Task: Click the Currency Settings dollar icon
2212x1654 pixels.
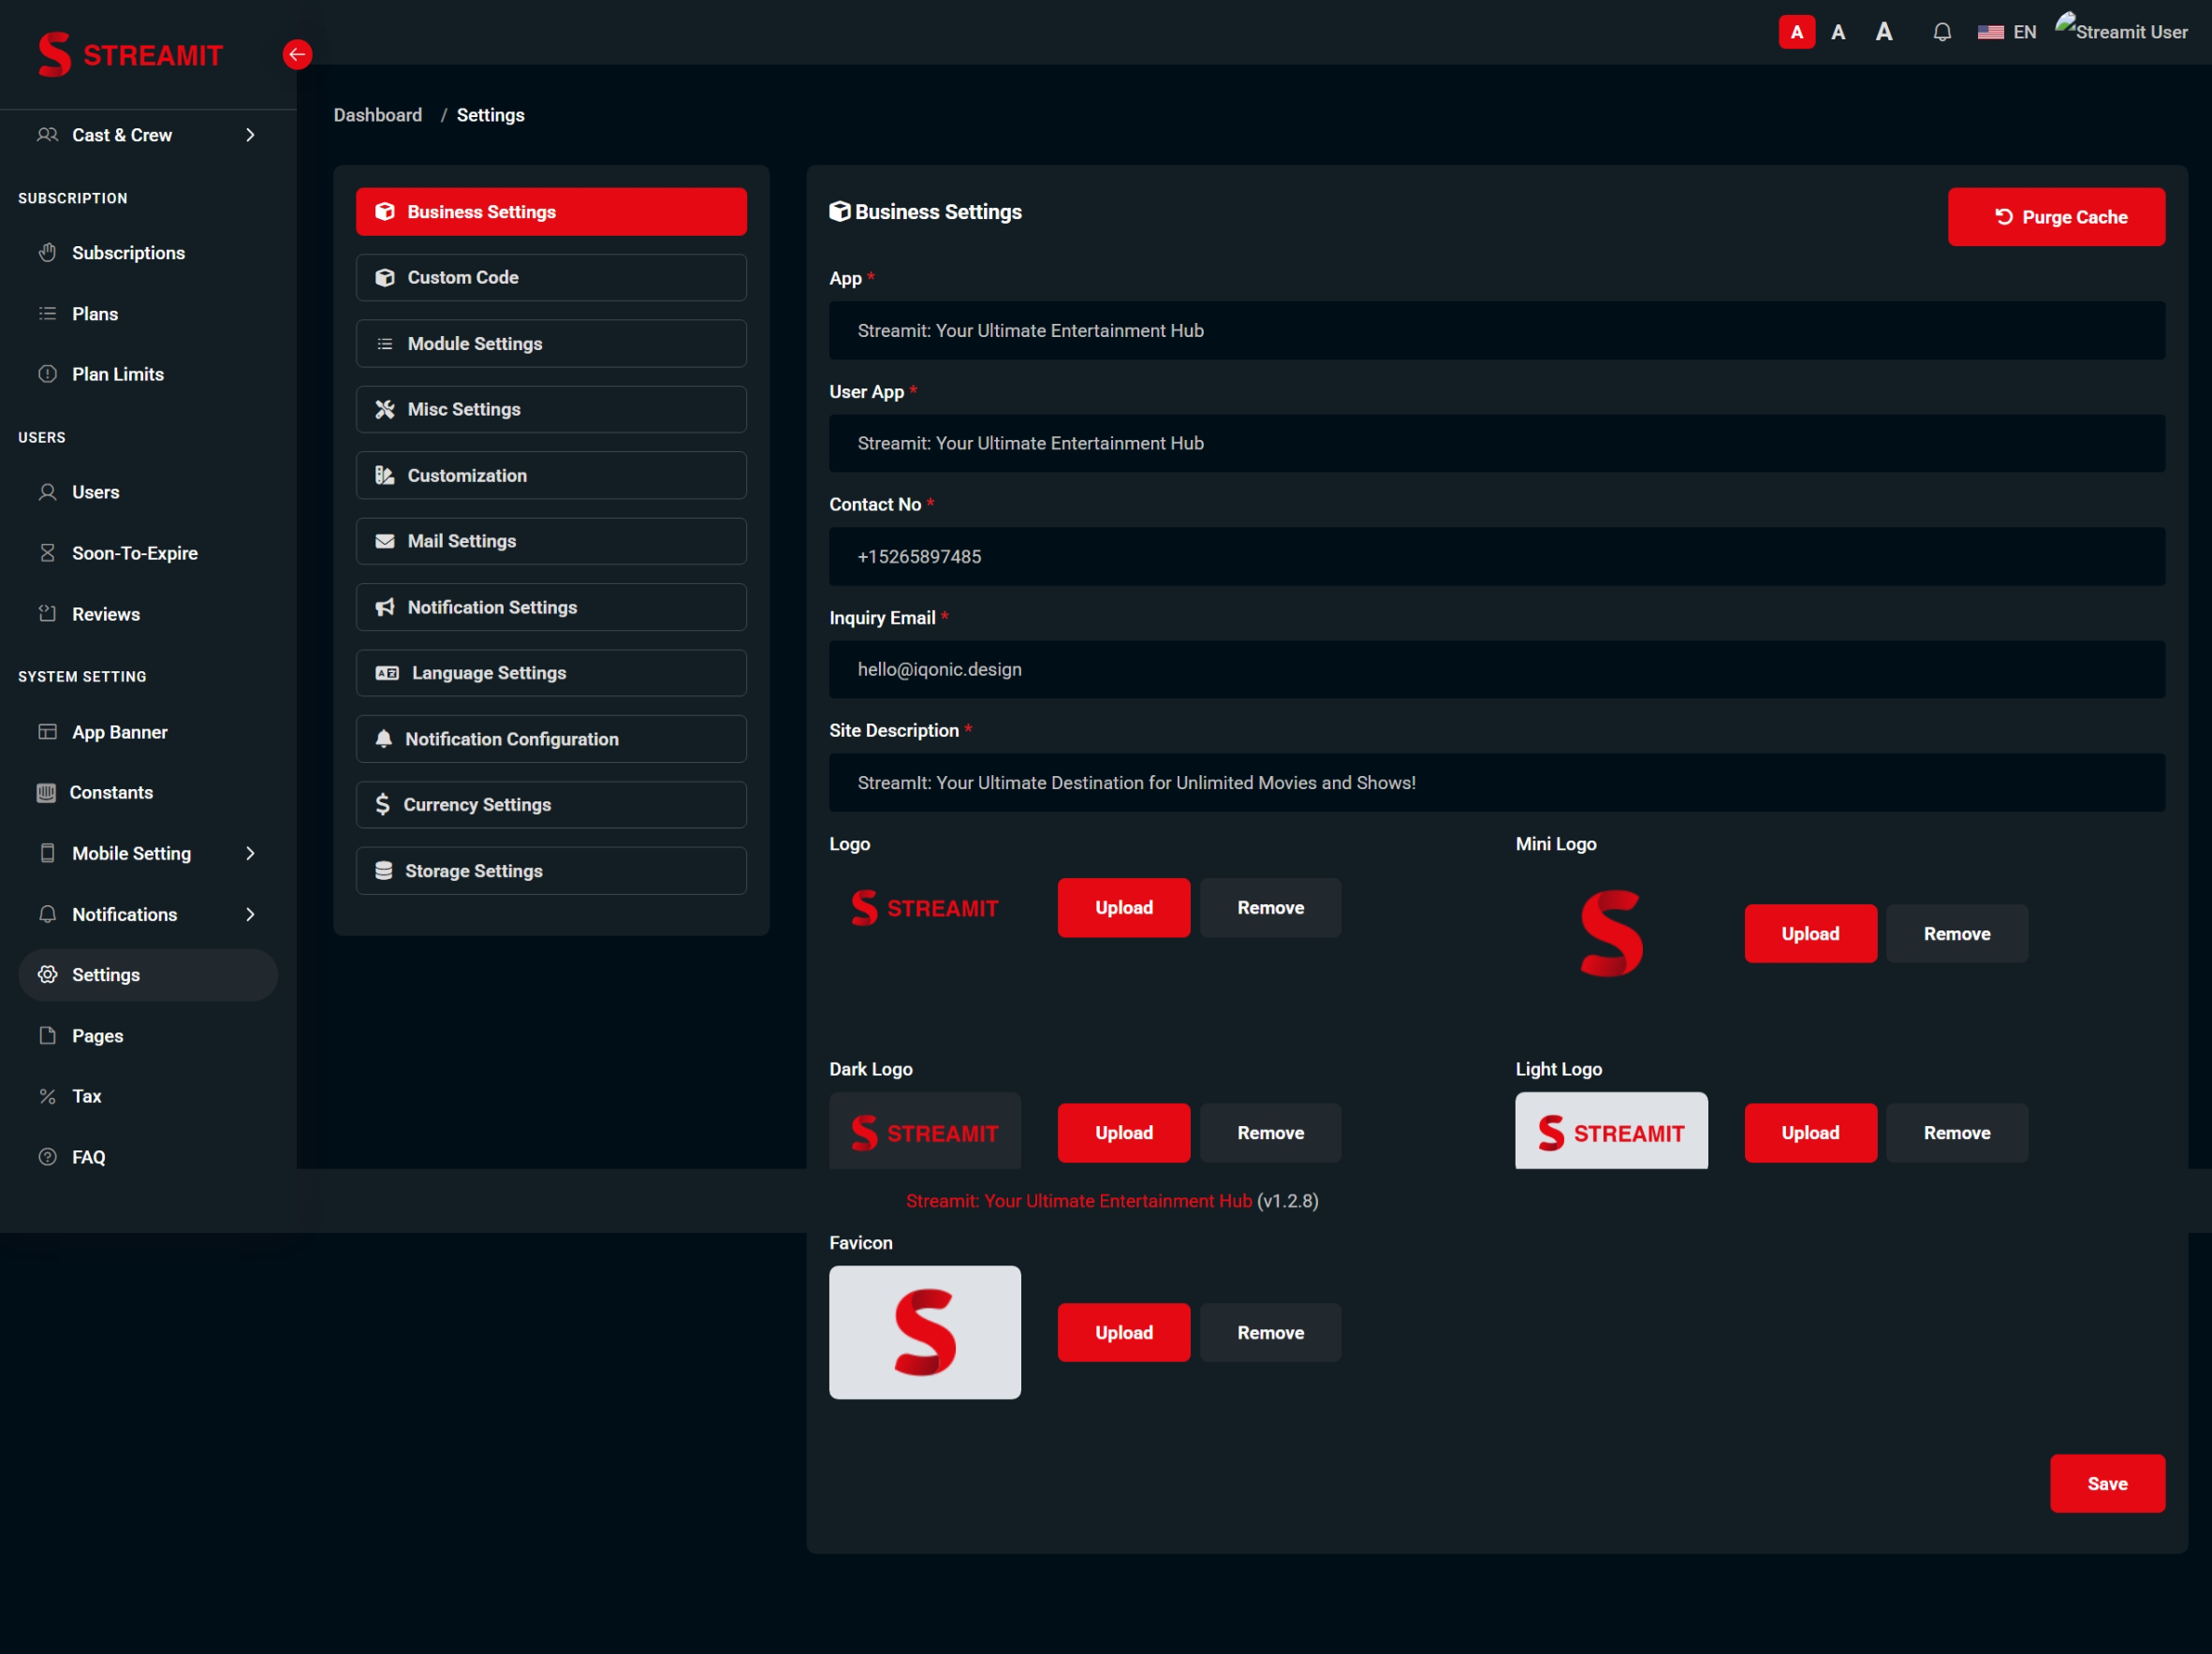Action: point(383,805)
